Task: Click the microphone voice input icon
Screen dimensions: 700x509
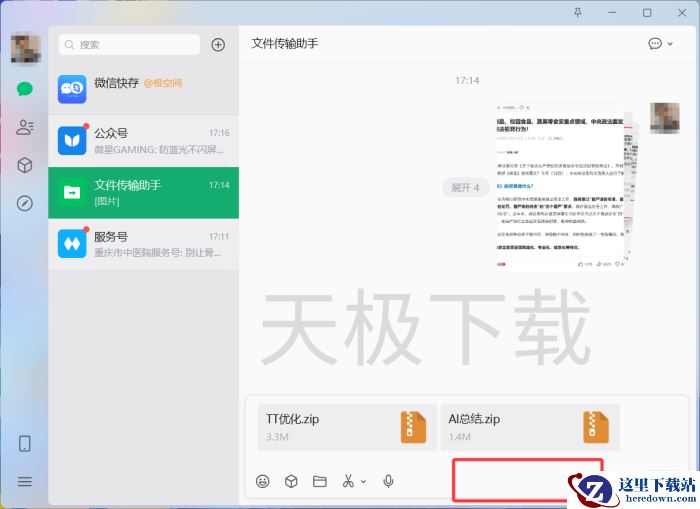Action: coord(388,481)
